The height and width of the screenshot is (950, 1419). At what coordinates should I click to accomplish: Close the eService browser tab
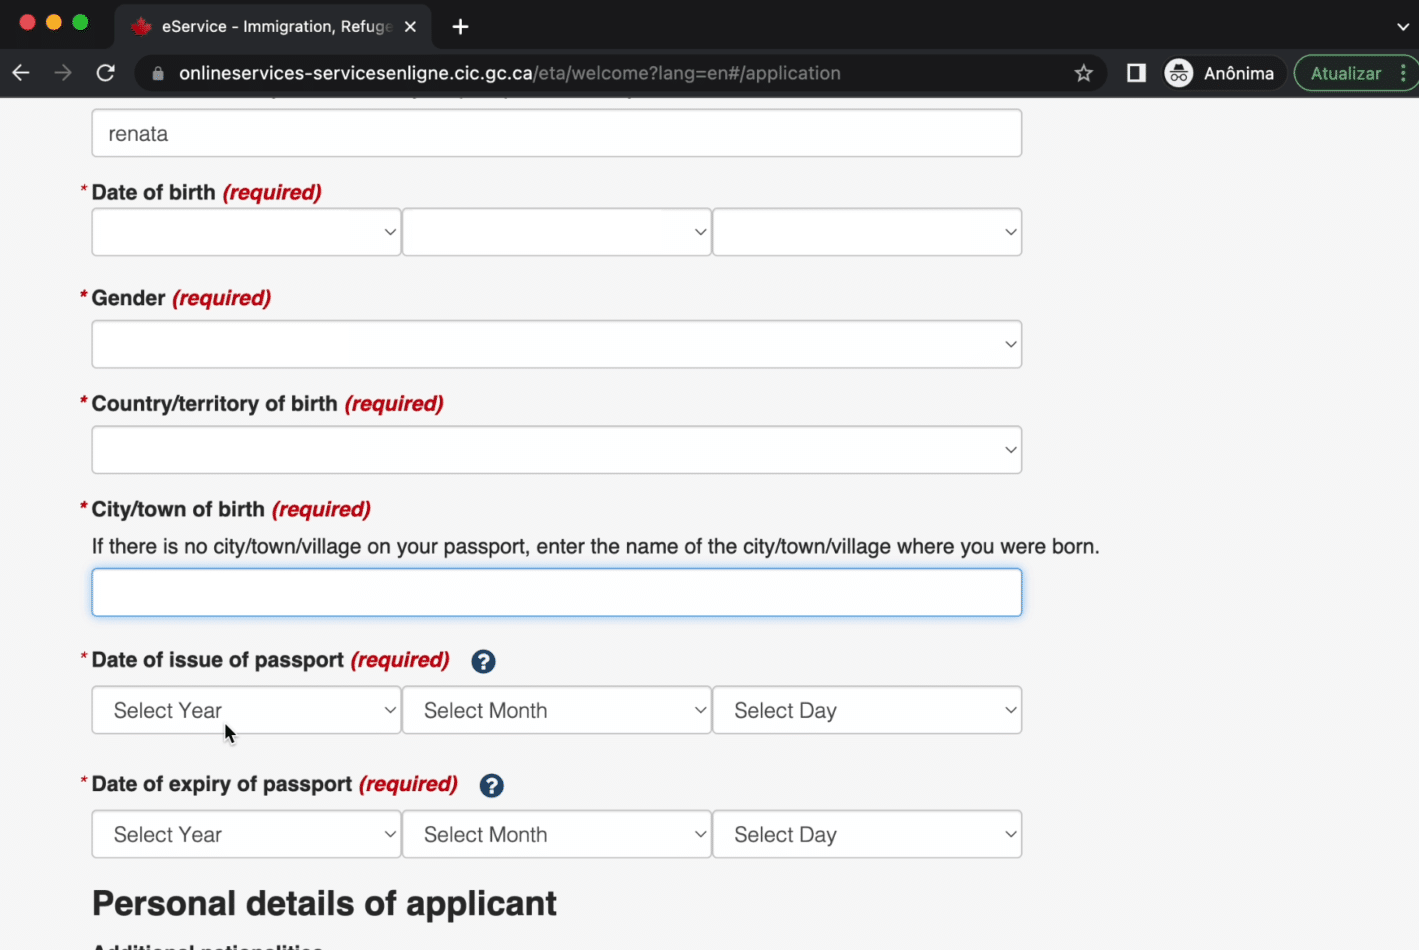[410, 27]
